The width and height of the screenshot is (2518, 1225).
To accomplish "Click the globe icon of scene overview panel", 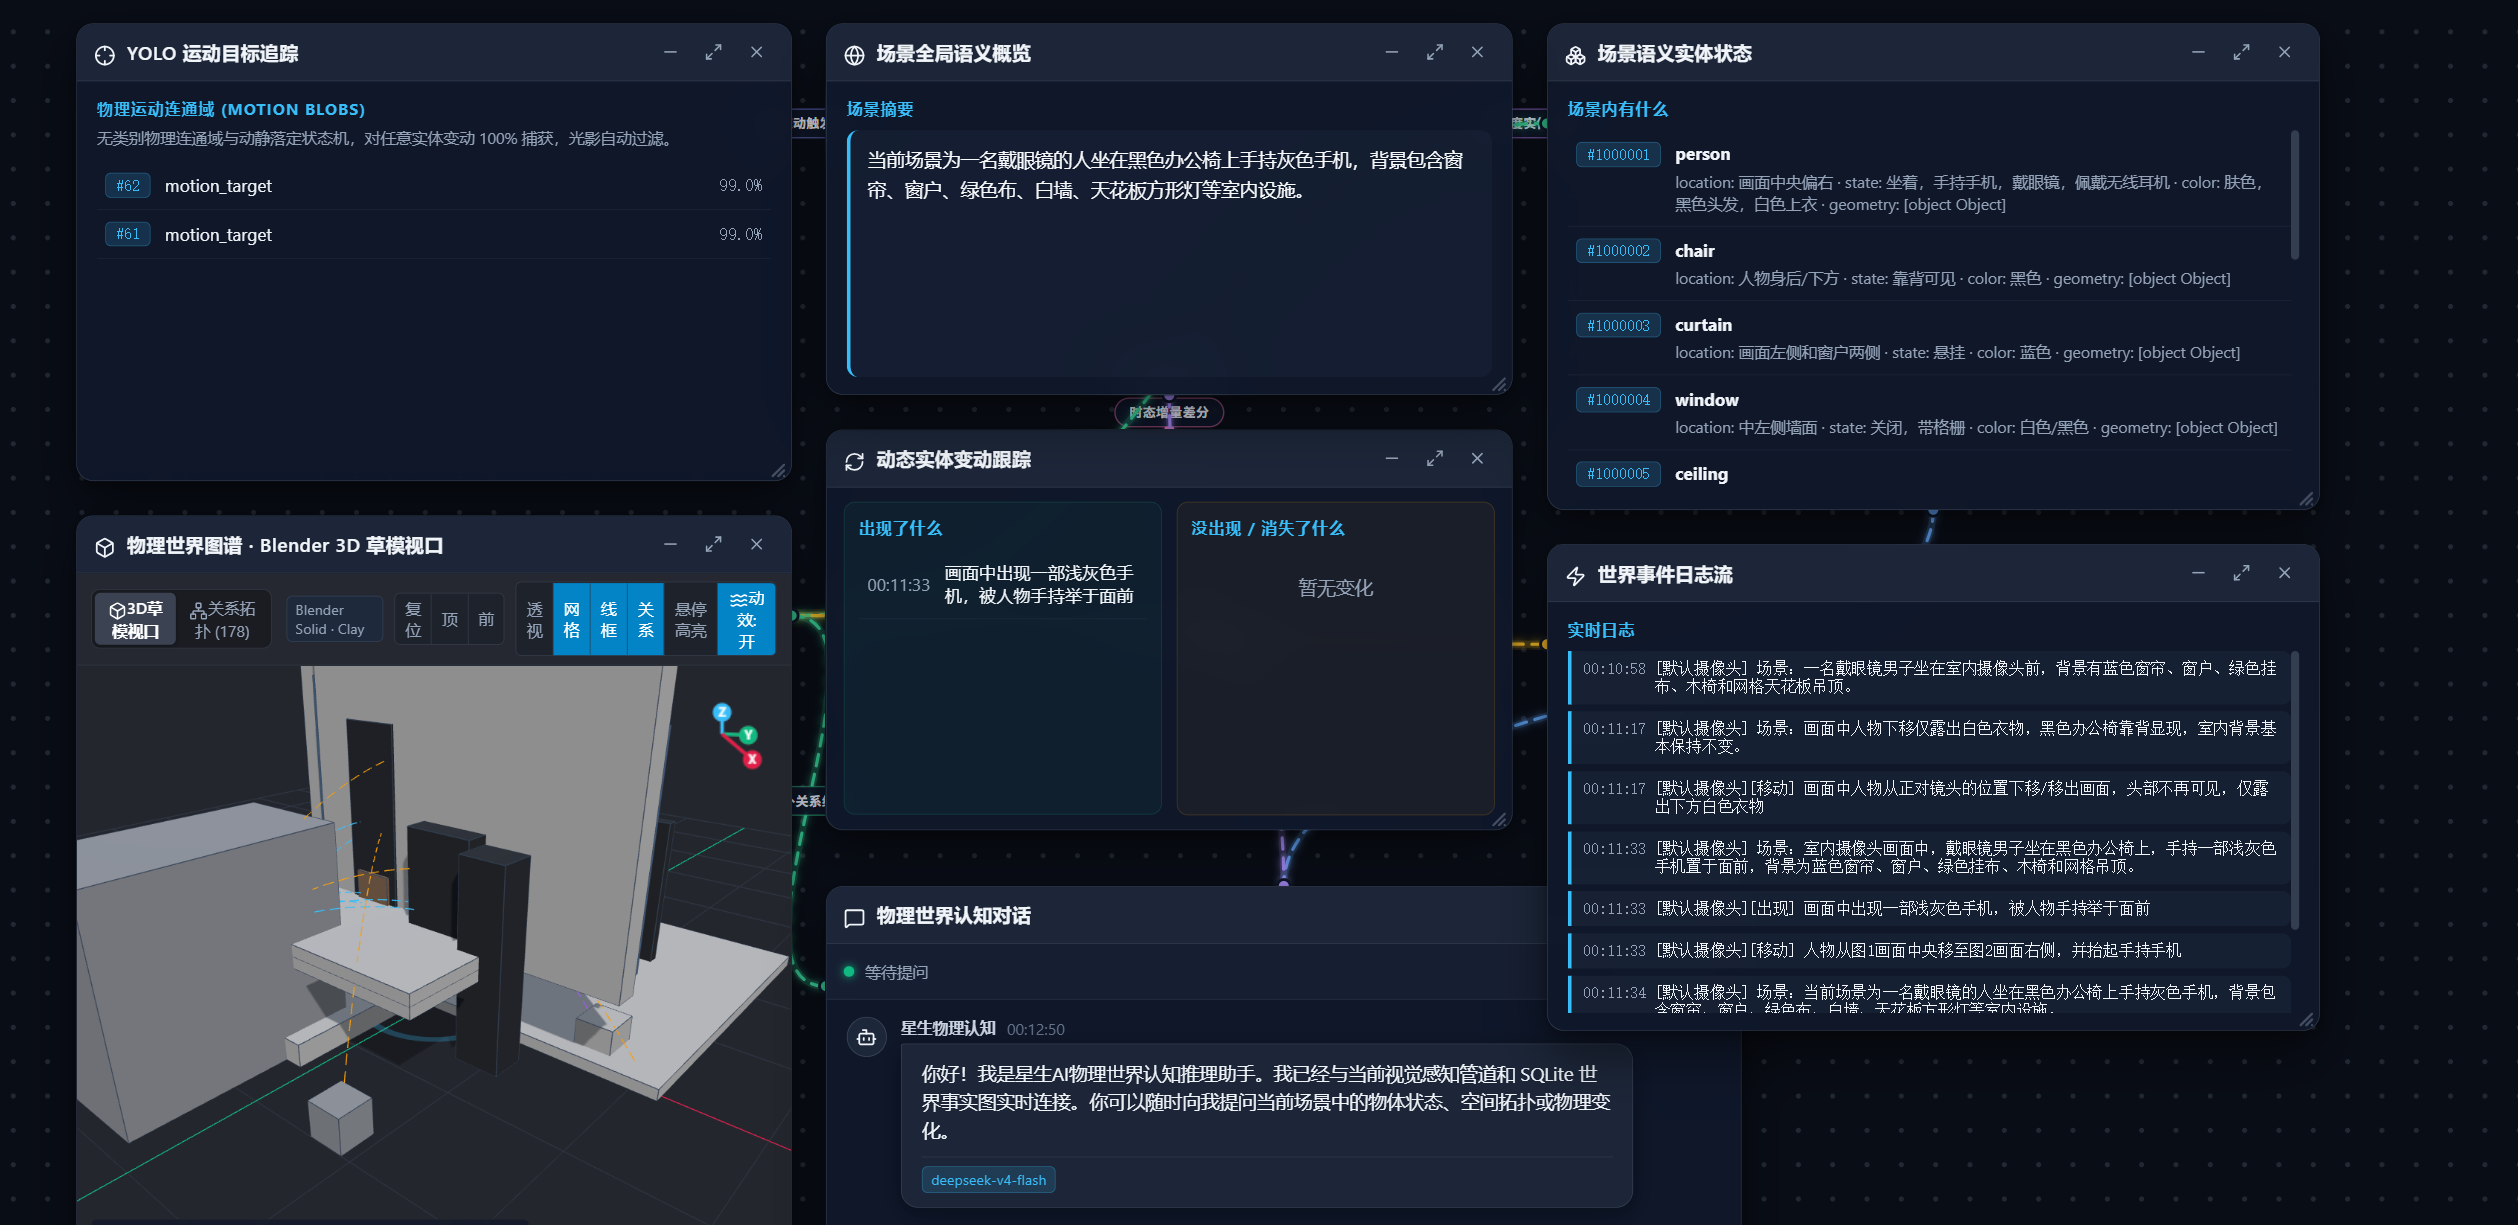I will tap(854, 55).
